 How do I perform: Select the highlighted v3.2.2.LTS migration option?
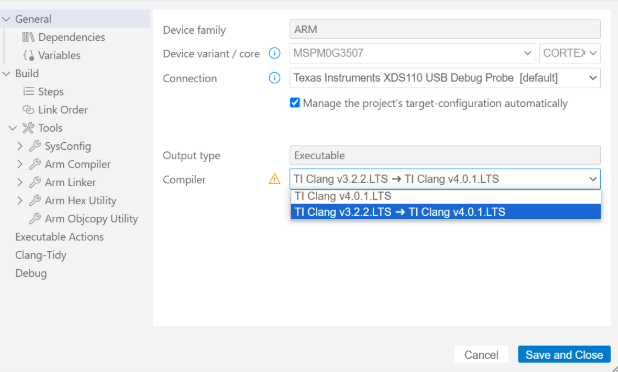(x=446, y=212)
